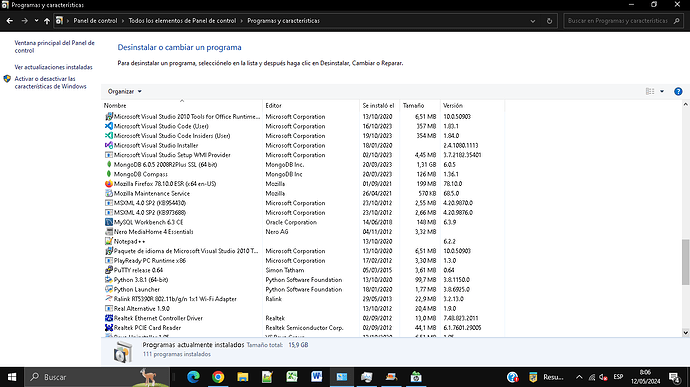690x387 pixels.
Task: Select the Nero MediaHome 4 Essentials icon
Action: [109, 232]
